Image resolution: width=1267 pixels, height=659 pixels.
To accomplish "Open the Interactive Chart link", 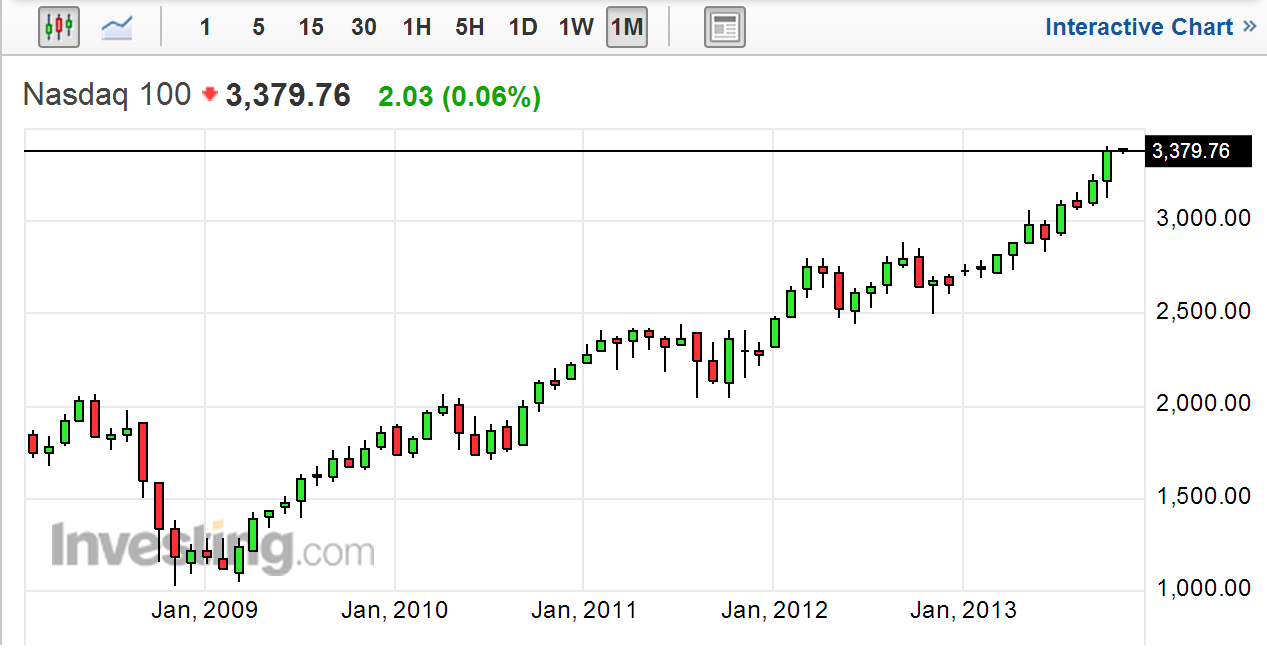I will click(x=1150, y=27).
